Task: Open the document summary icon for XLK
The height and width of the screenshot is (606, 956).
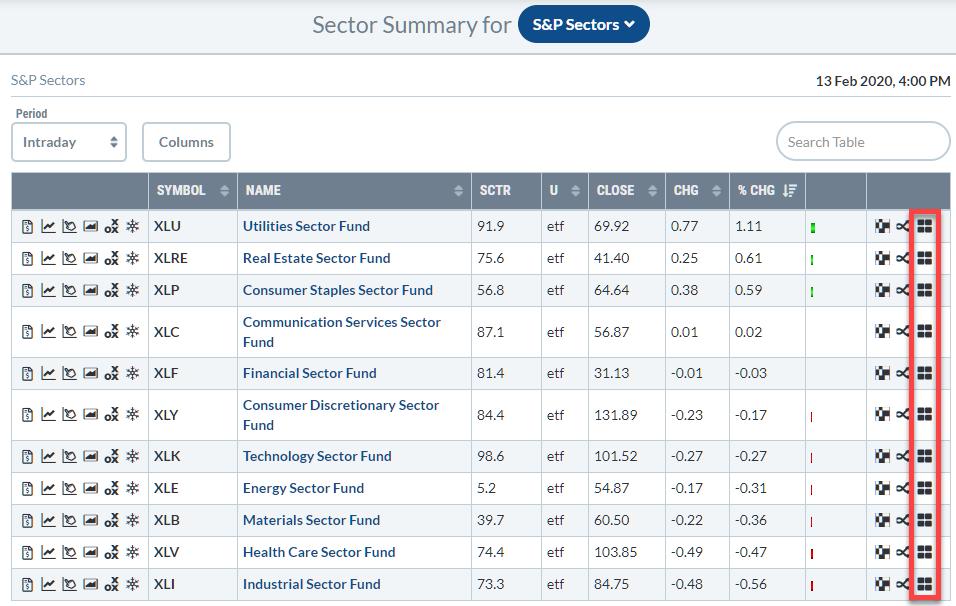Action: pyautogui.click(x=27, y=457)
